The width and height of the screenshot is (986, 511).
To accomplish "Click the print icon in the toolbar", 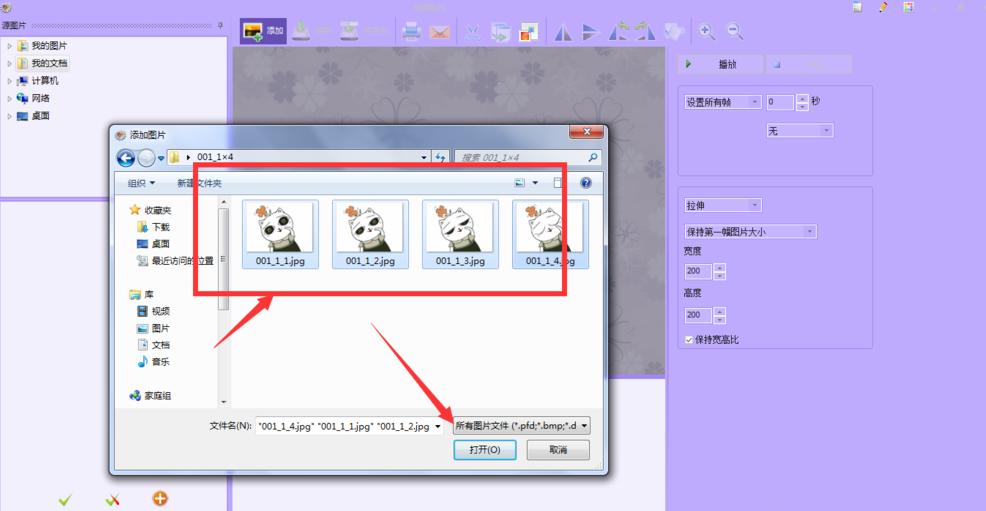I will [411, 31].
